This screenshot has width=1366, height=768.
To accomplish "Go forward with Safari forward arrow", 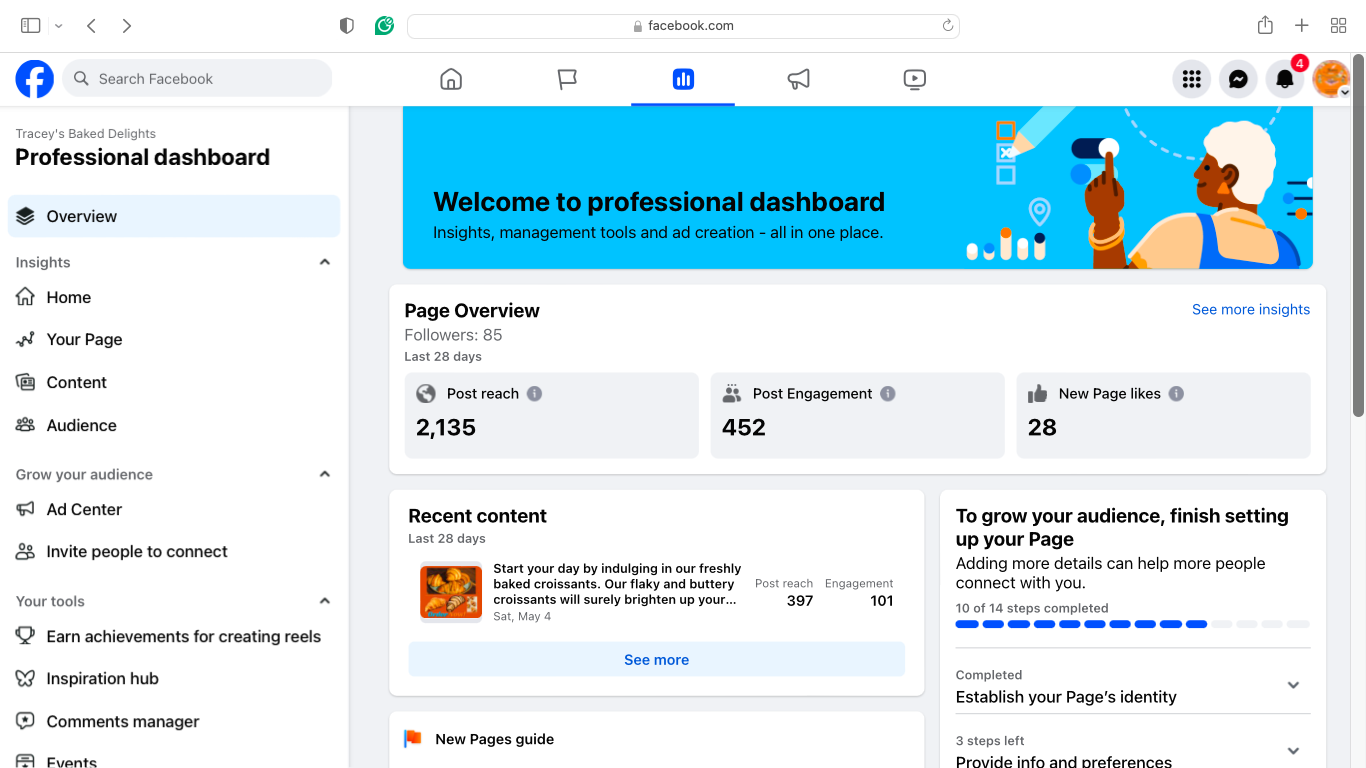I will (127, 26).
